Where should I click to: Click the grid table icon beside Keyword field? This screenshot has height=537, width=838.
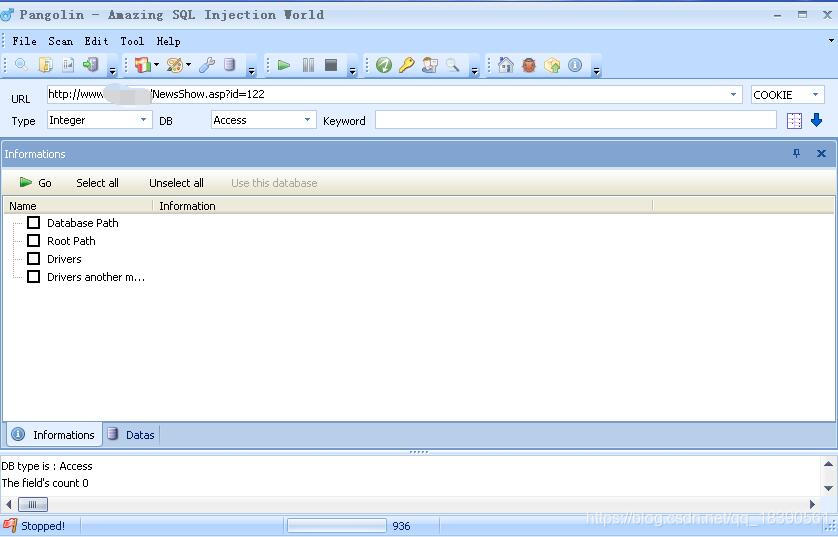click(794, 121)
